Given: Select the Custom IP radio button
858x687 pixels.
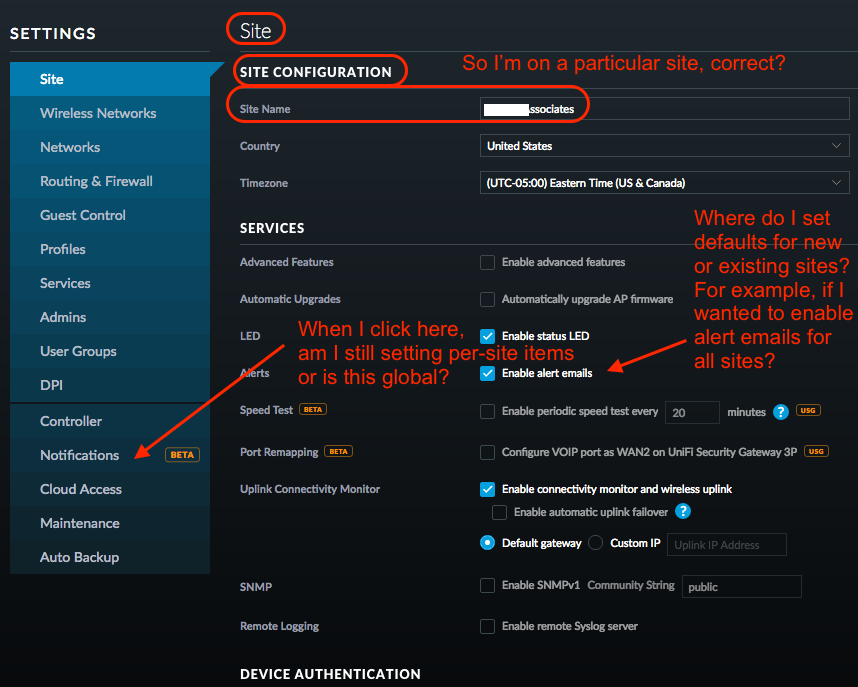Looking at the screenshot, I should point(596,543).
